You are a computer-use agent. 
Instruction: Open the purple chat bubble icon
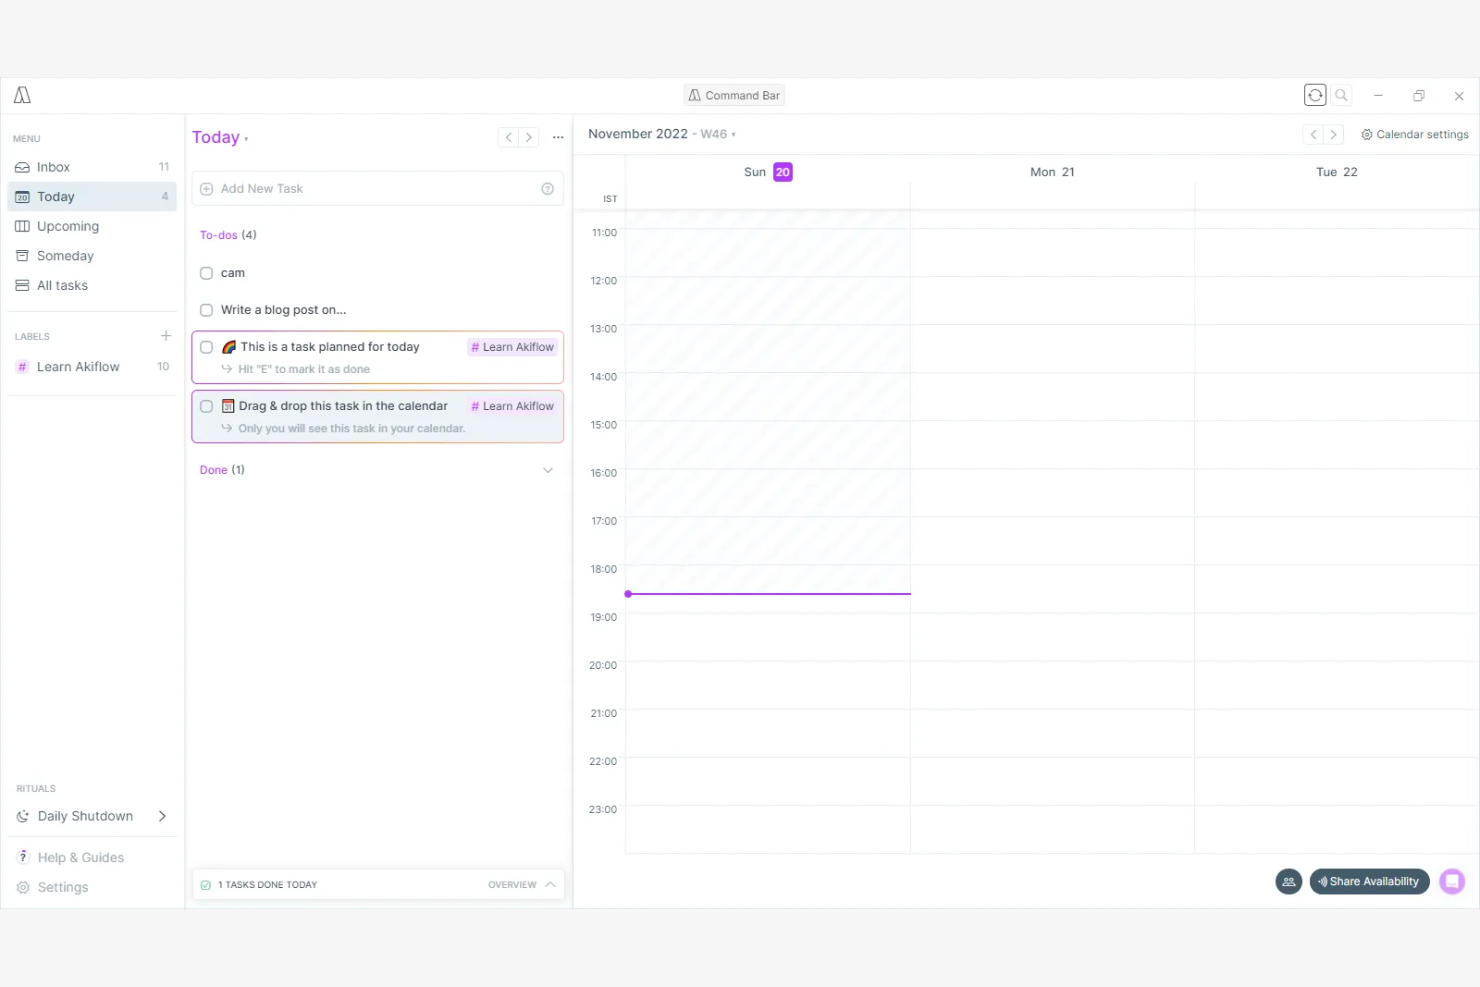point(1452,882)
